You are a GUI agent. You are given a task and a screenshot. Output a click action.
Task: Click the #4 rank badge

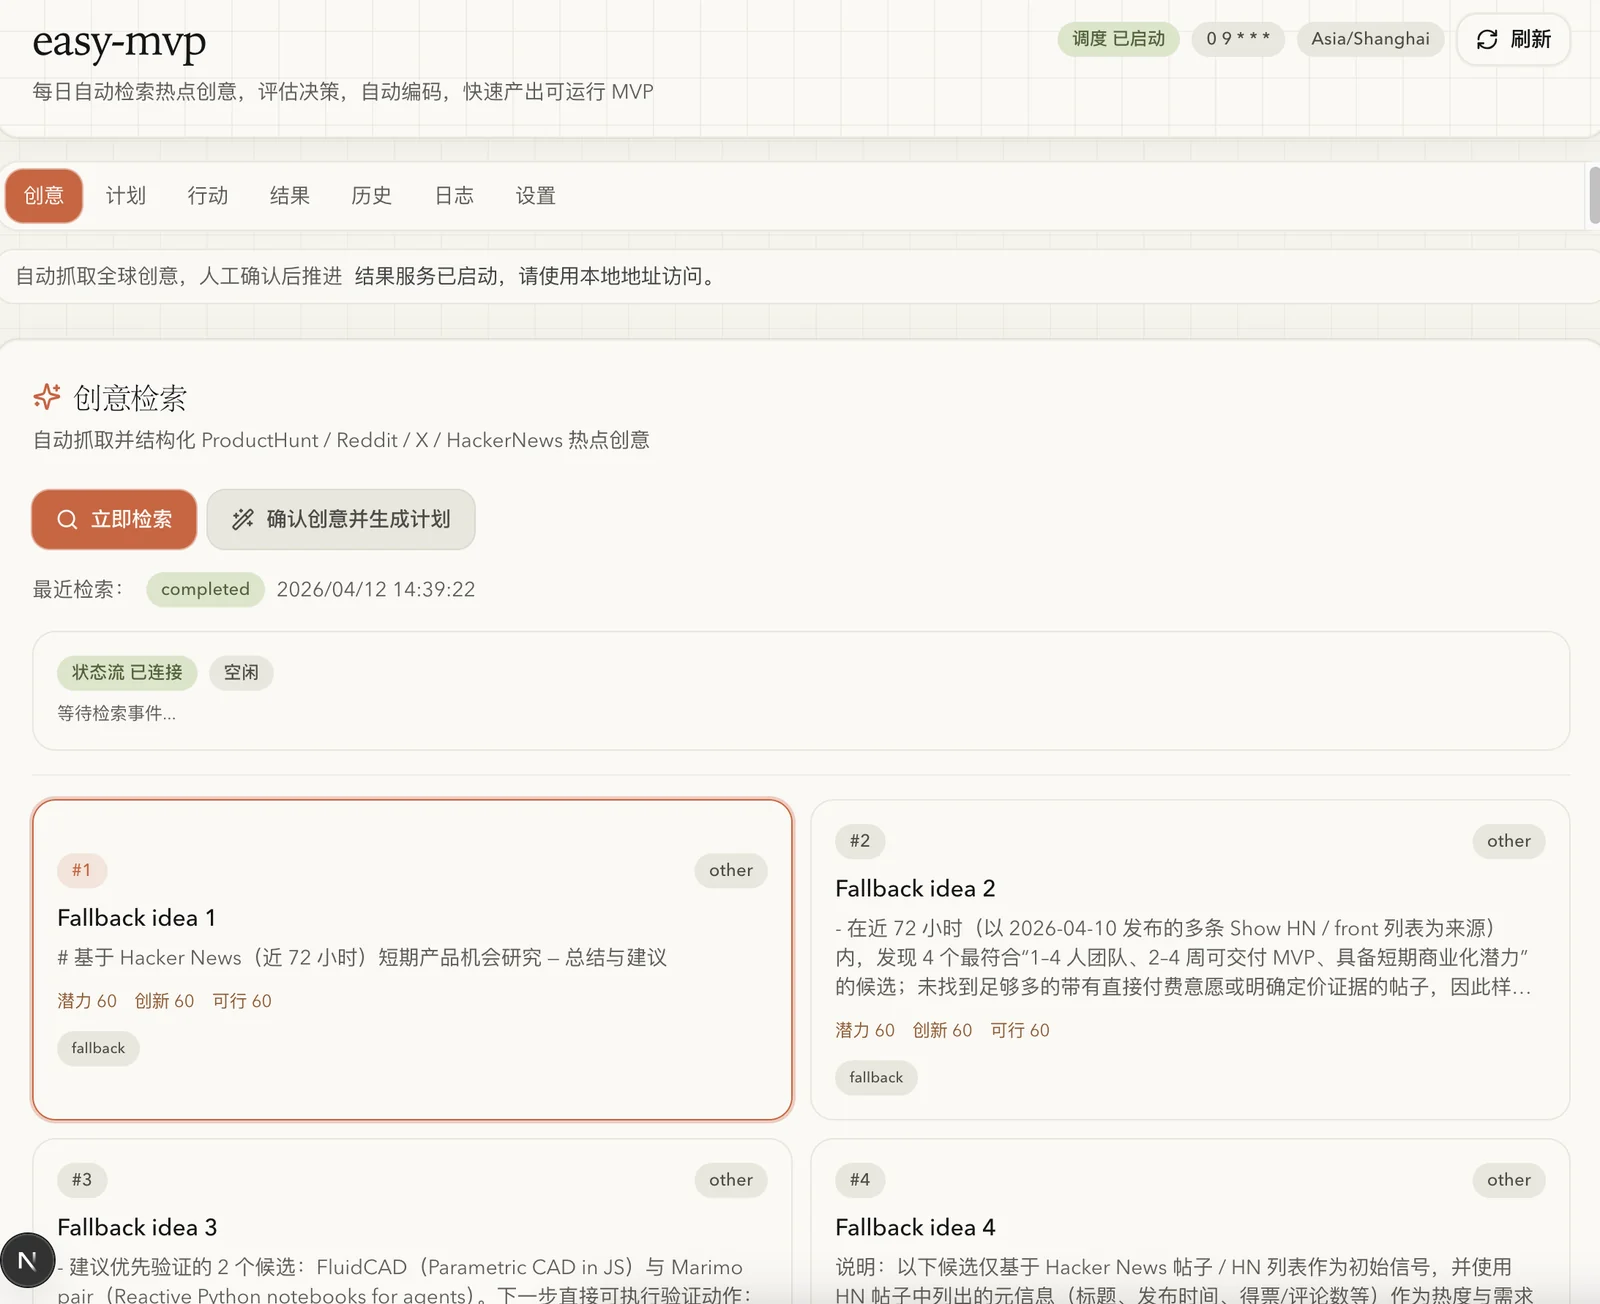coord(860,1180)
